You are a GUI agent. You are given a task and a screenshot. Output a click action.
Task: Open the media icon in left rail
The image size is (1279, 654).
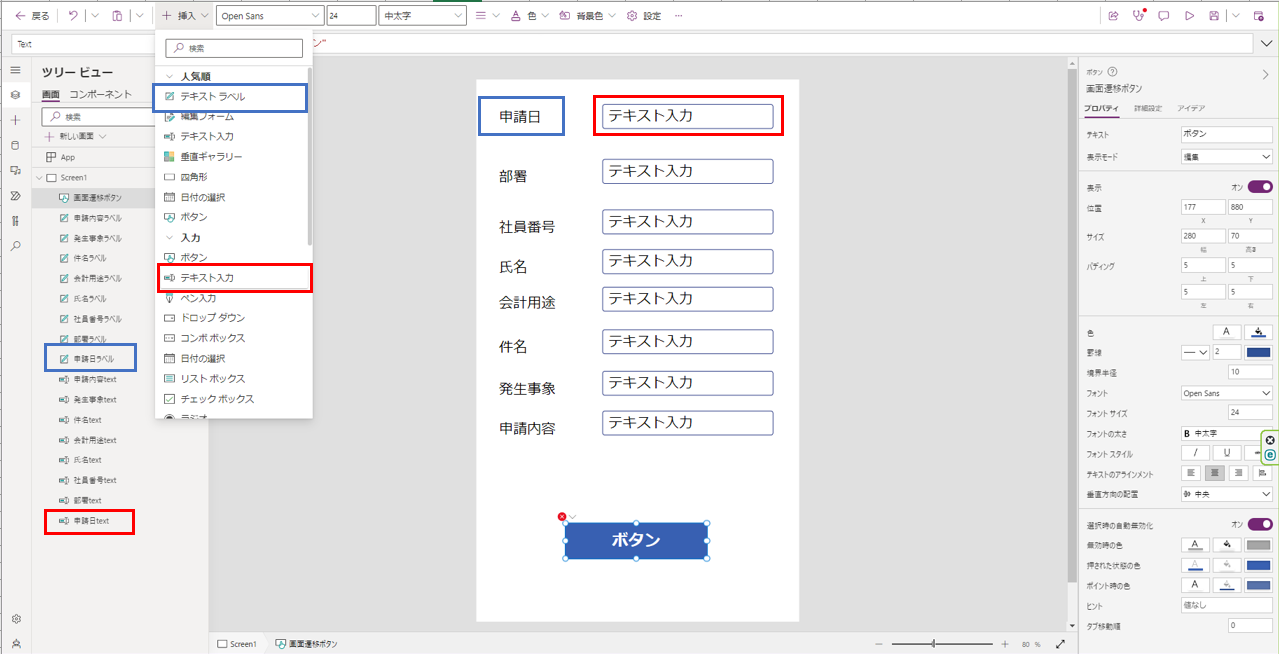click(15, 170)
